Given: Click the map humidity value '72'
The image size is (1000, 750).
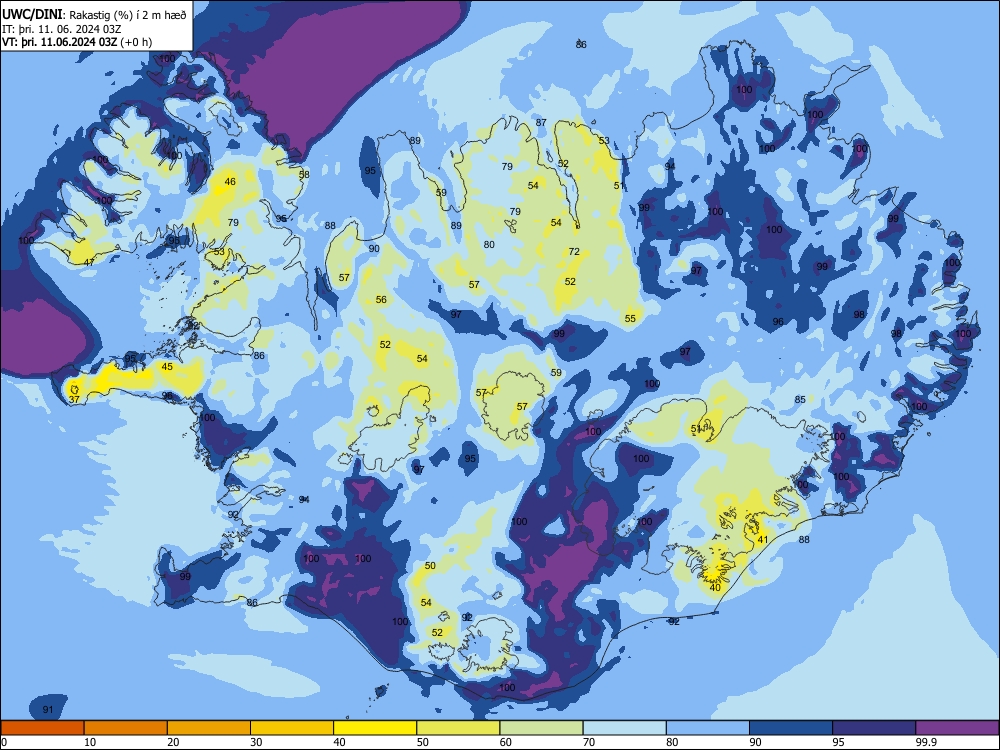Looking at the screenshot, I should tap(574, 252).
